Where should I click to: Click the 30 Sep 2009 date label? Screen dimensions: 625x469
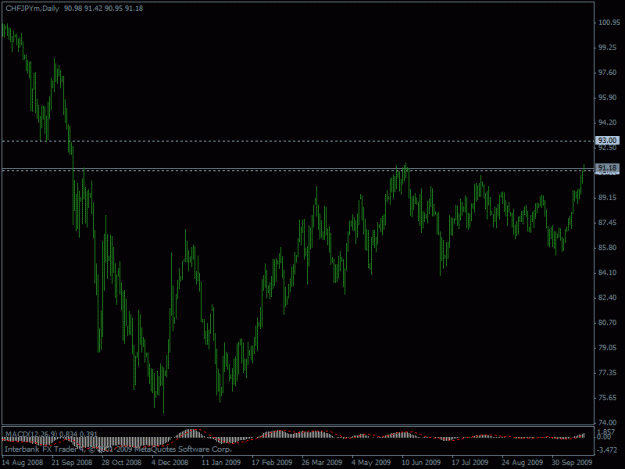(572, 462)
